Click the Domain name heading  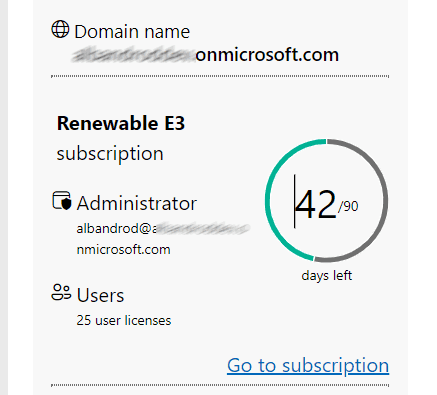click(132, 32)
